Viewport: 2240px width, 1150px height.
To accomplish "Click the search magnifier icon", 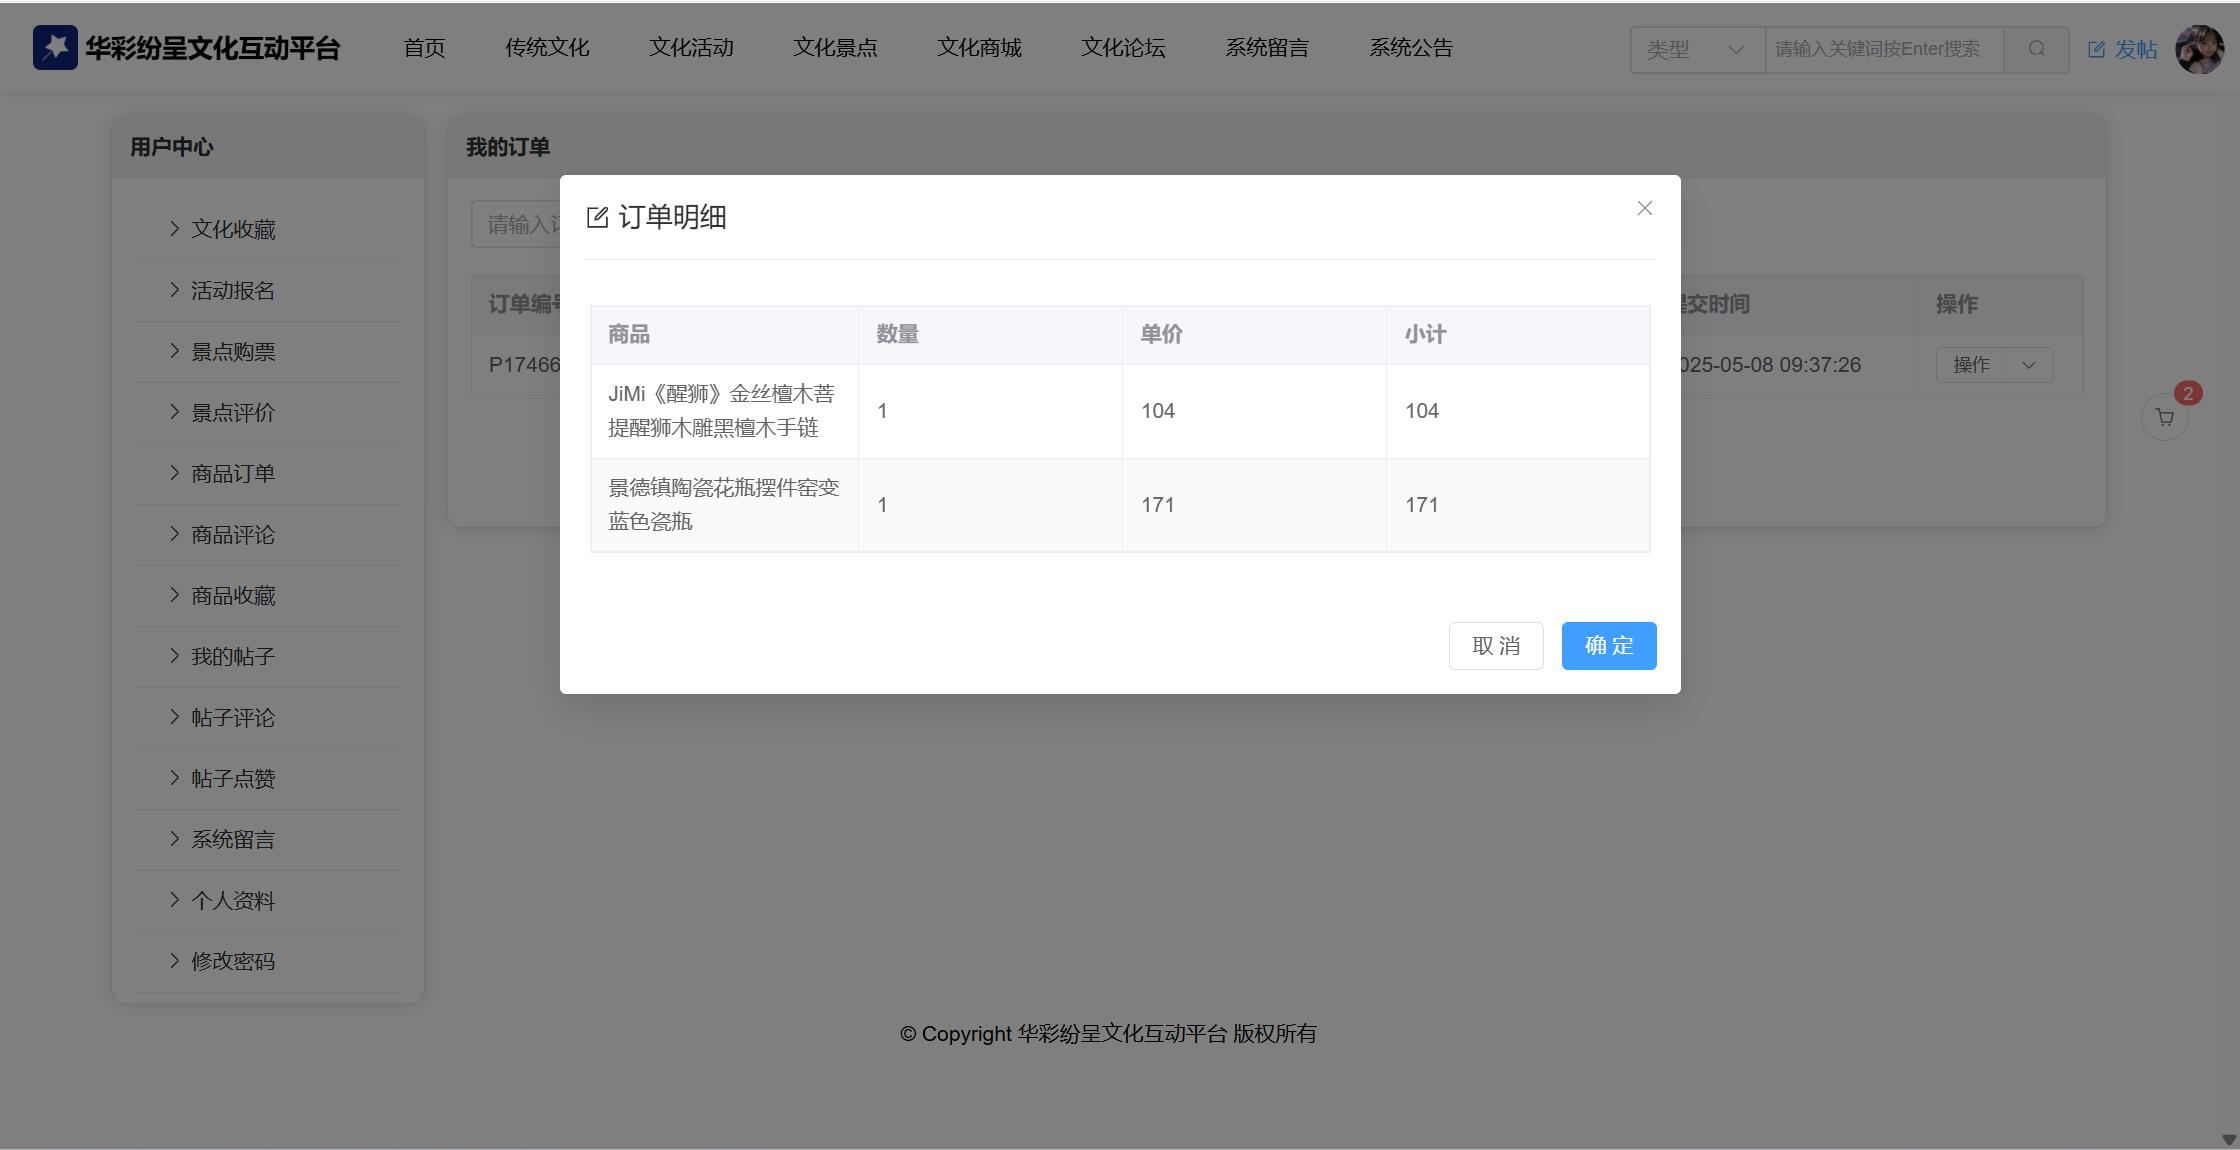I will click(2036, 49).
